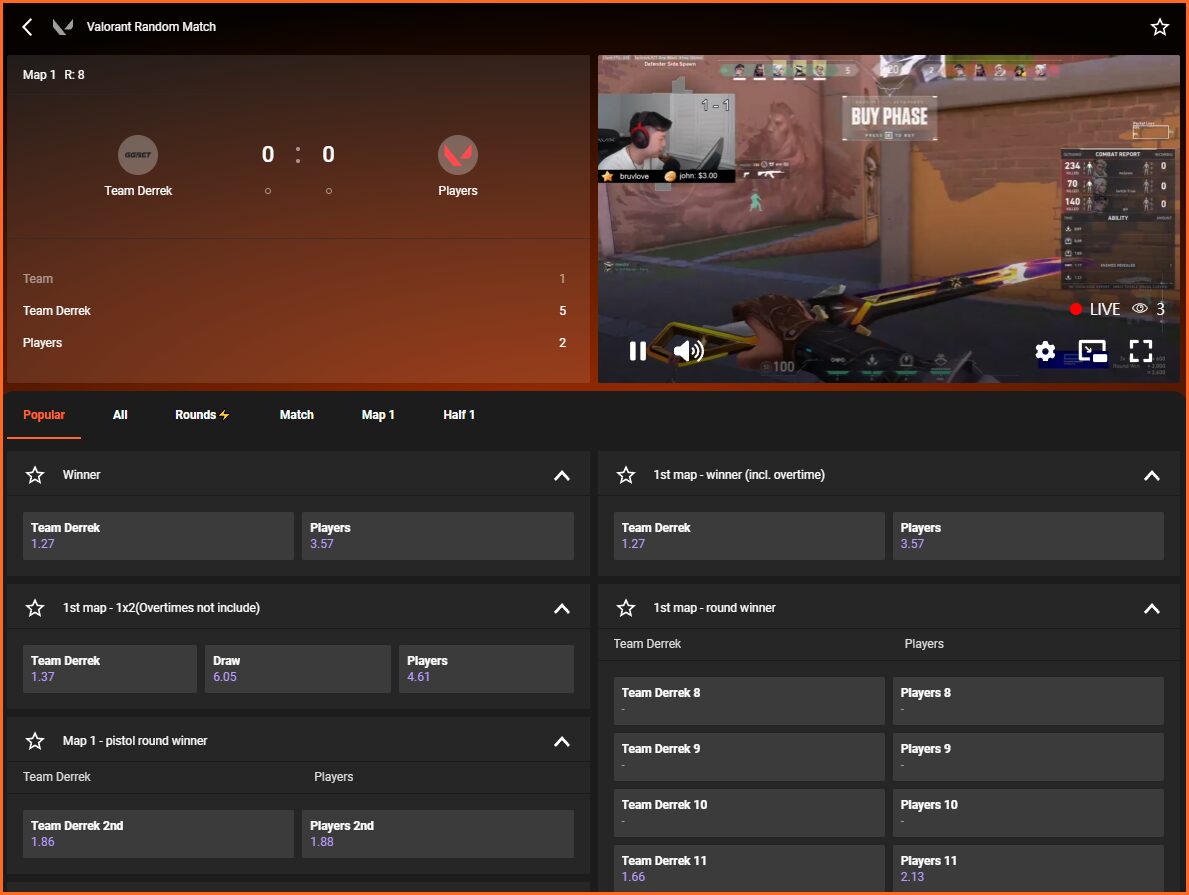Select Team Derrek 8 round winner
This screenshot has width=1189, height=895.
click(749, 701)
